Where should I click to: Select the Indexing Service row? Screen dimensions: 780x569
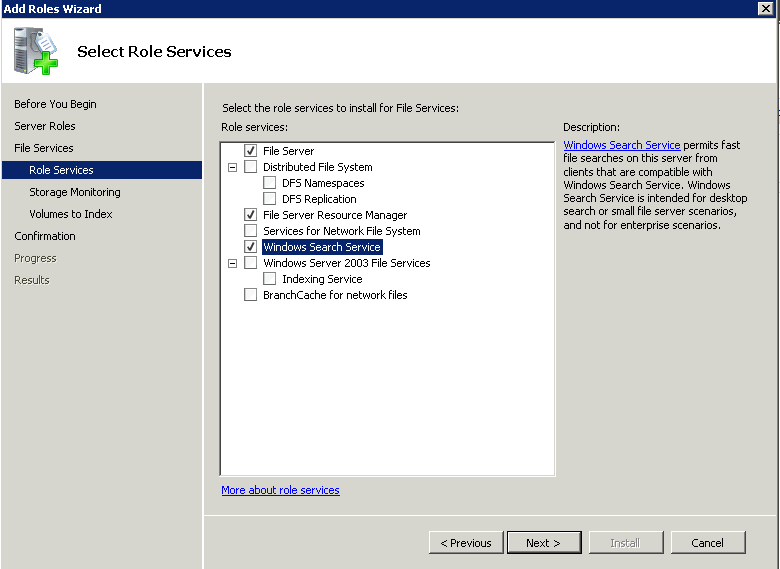tap(322, 279)
